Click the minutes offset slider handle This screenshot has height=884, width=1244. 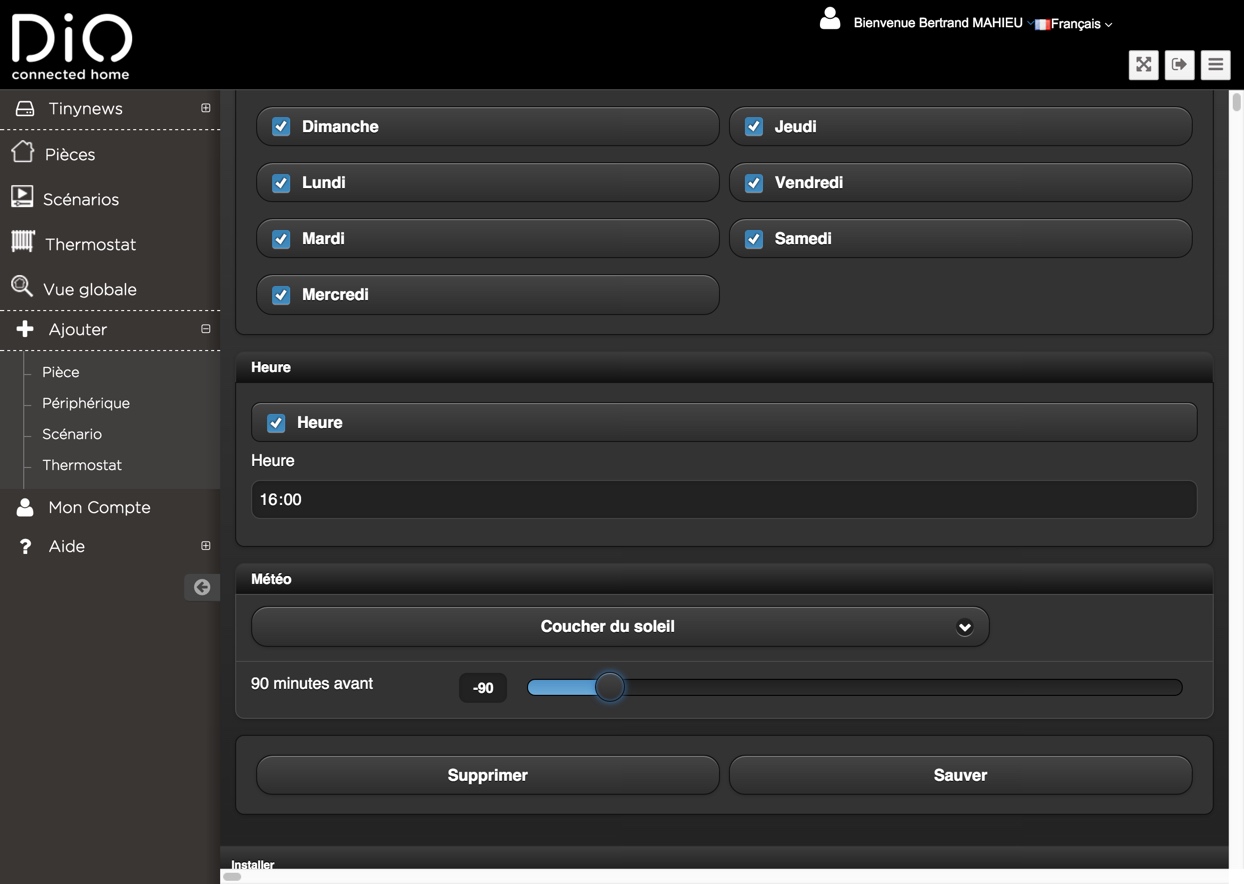pyautogui.click(x=609, y=687)
